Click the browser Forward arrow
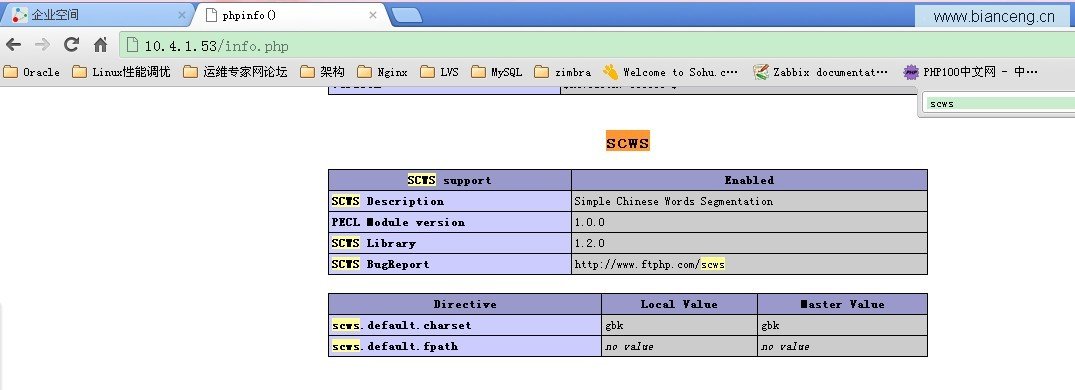 pyautogui.click(x=43, y=45)
